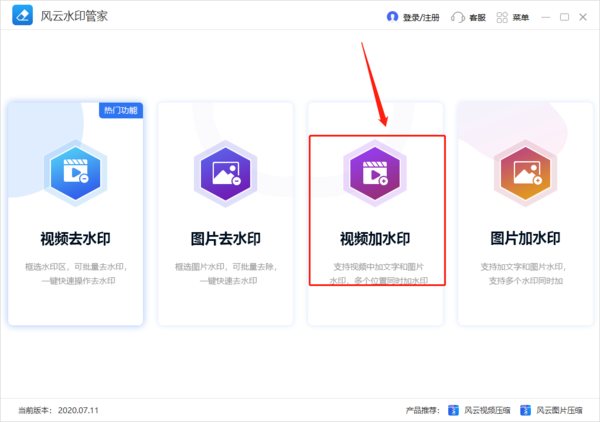Click the description text '框选水印区，可批量去水印'
This screenshot has height=422, width=600.
tap(76, 267)
